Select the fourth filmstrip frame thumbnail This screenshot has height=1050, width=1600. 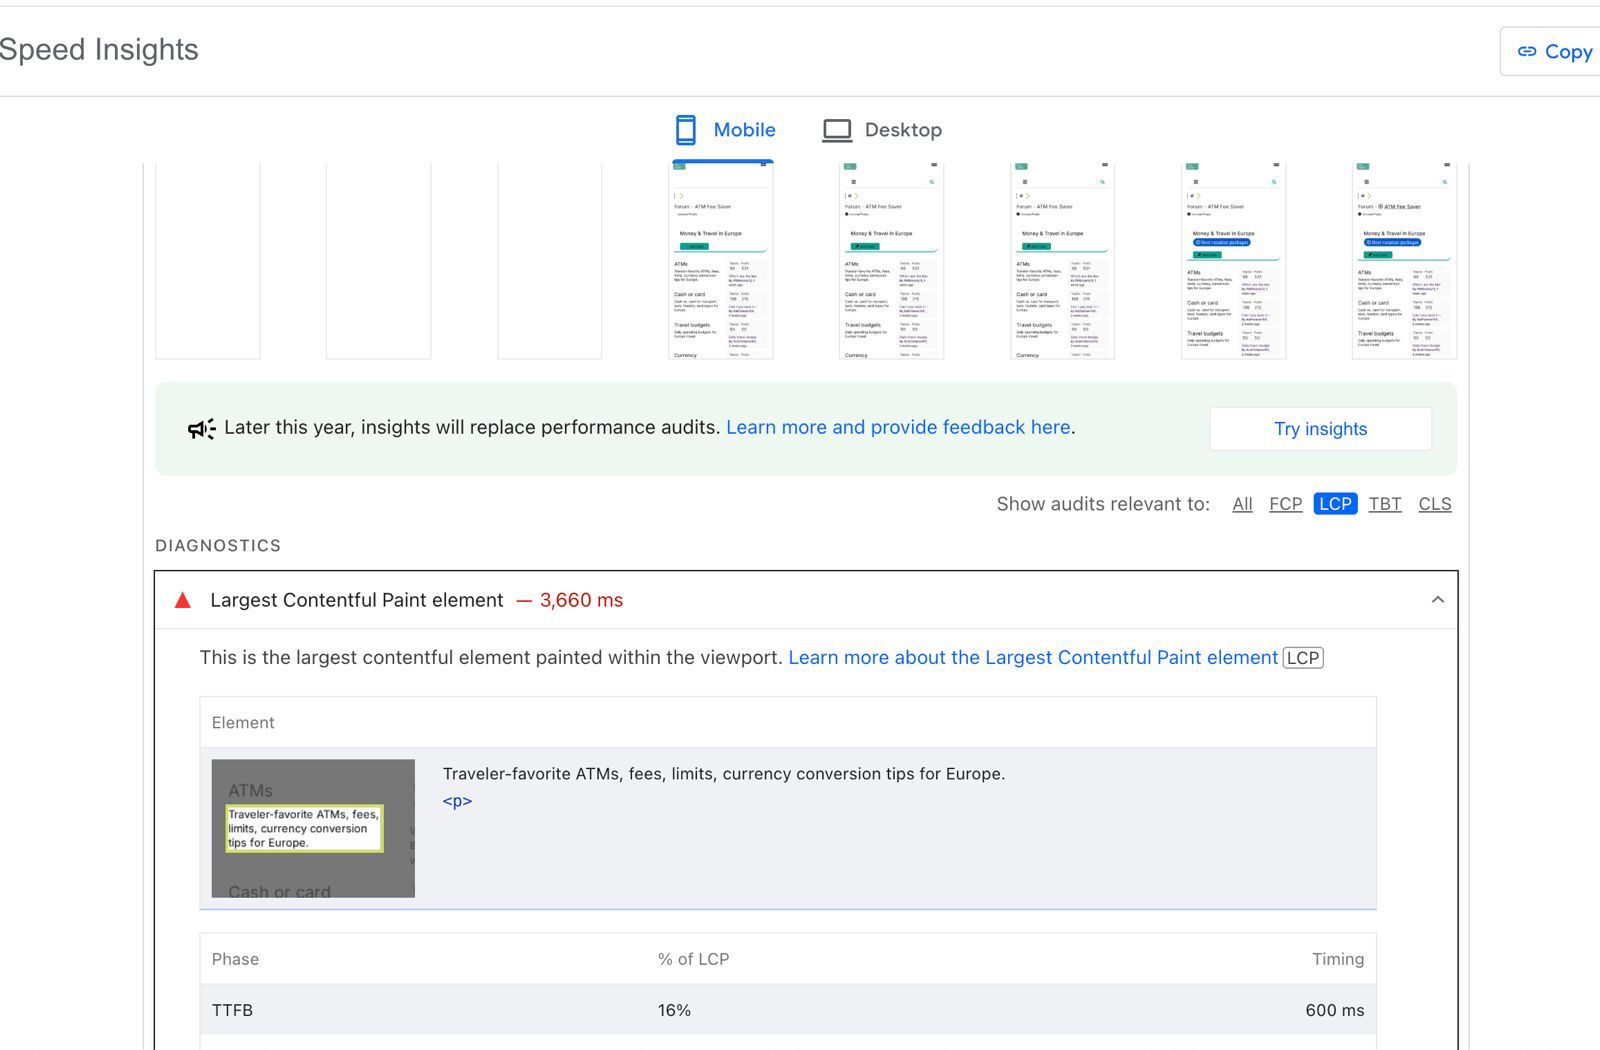pyautogui.click(x=721, y=260)
